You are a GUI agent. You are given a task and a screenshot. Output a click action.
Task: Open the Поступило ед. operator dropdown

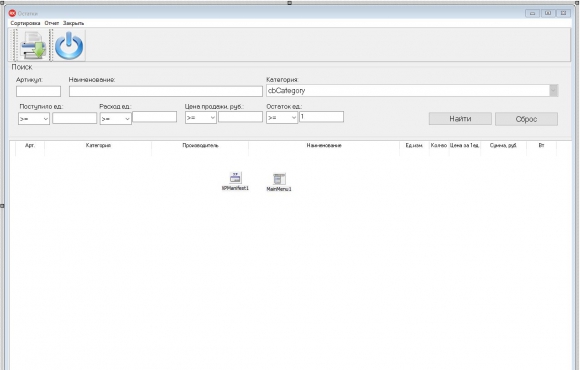tap(34, 118)
